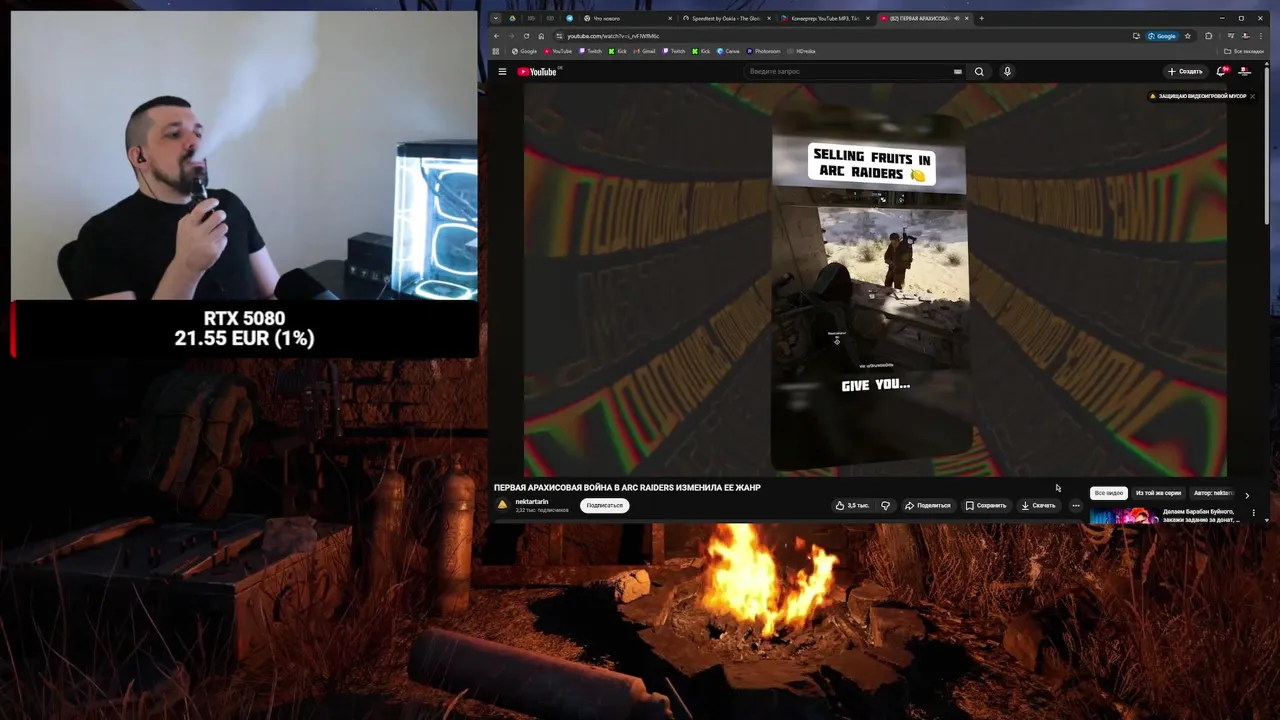Image resolution: width=1280 pixels, height=720 pixels.
Task: Open the browser home page button
Action: pyautogui.click(x=541, y=36)
